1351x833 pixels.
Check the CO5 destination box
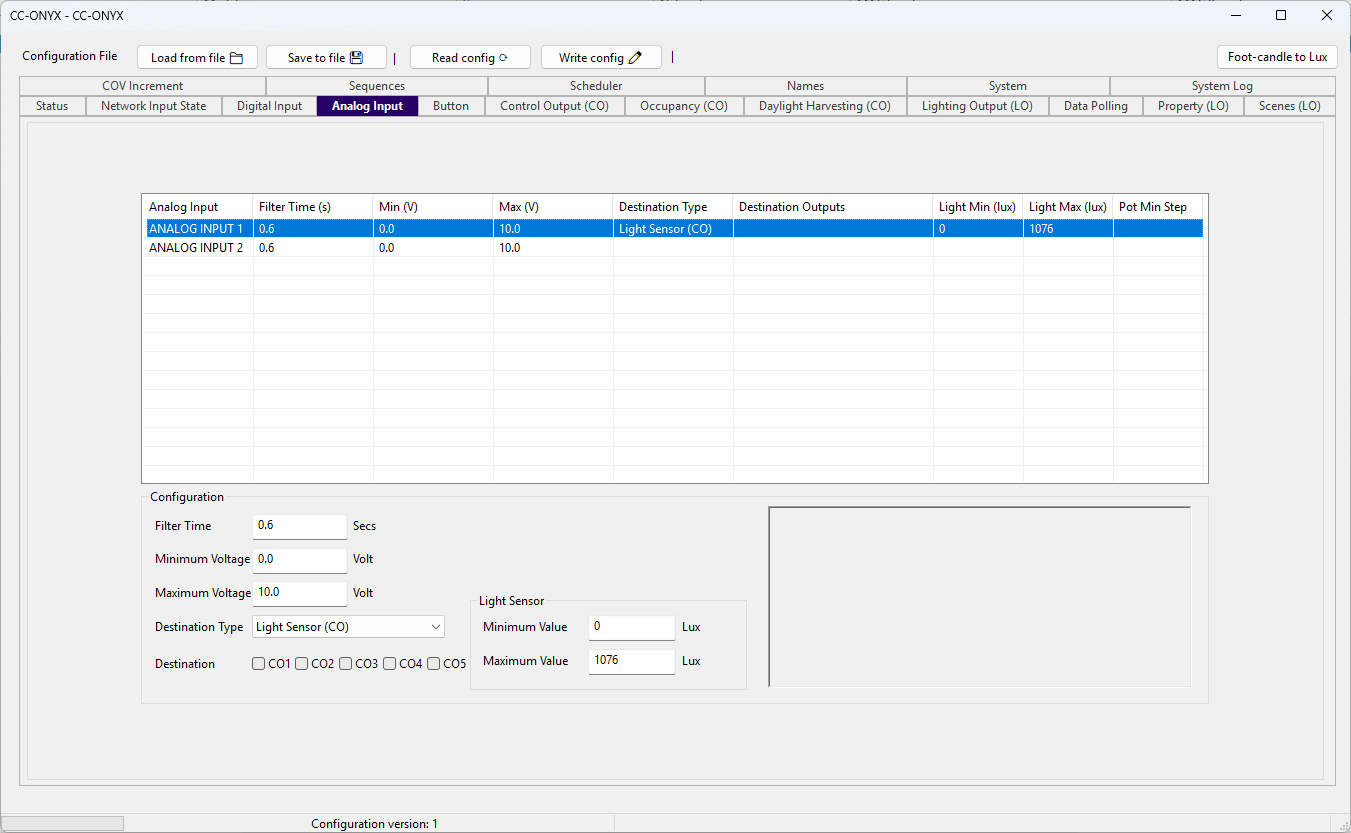click(x=434, y=664)
